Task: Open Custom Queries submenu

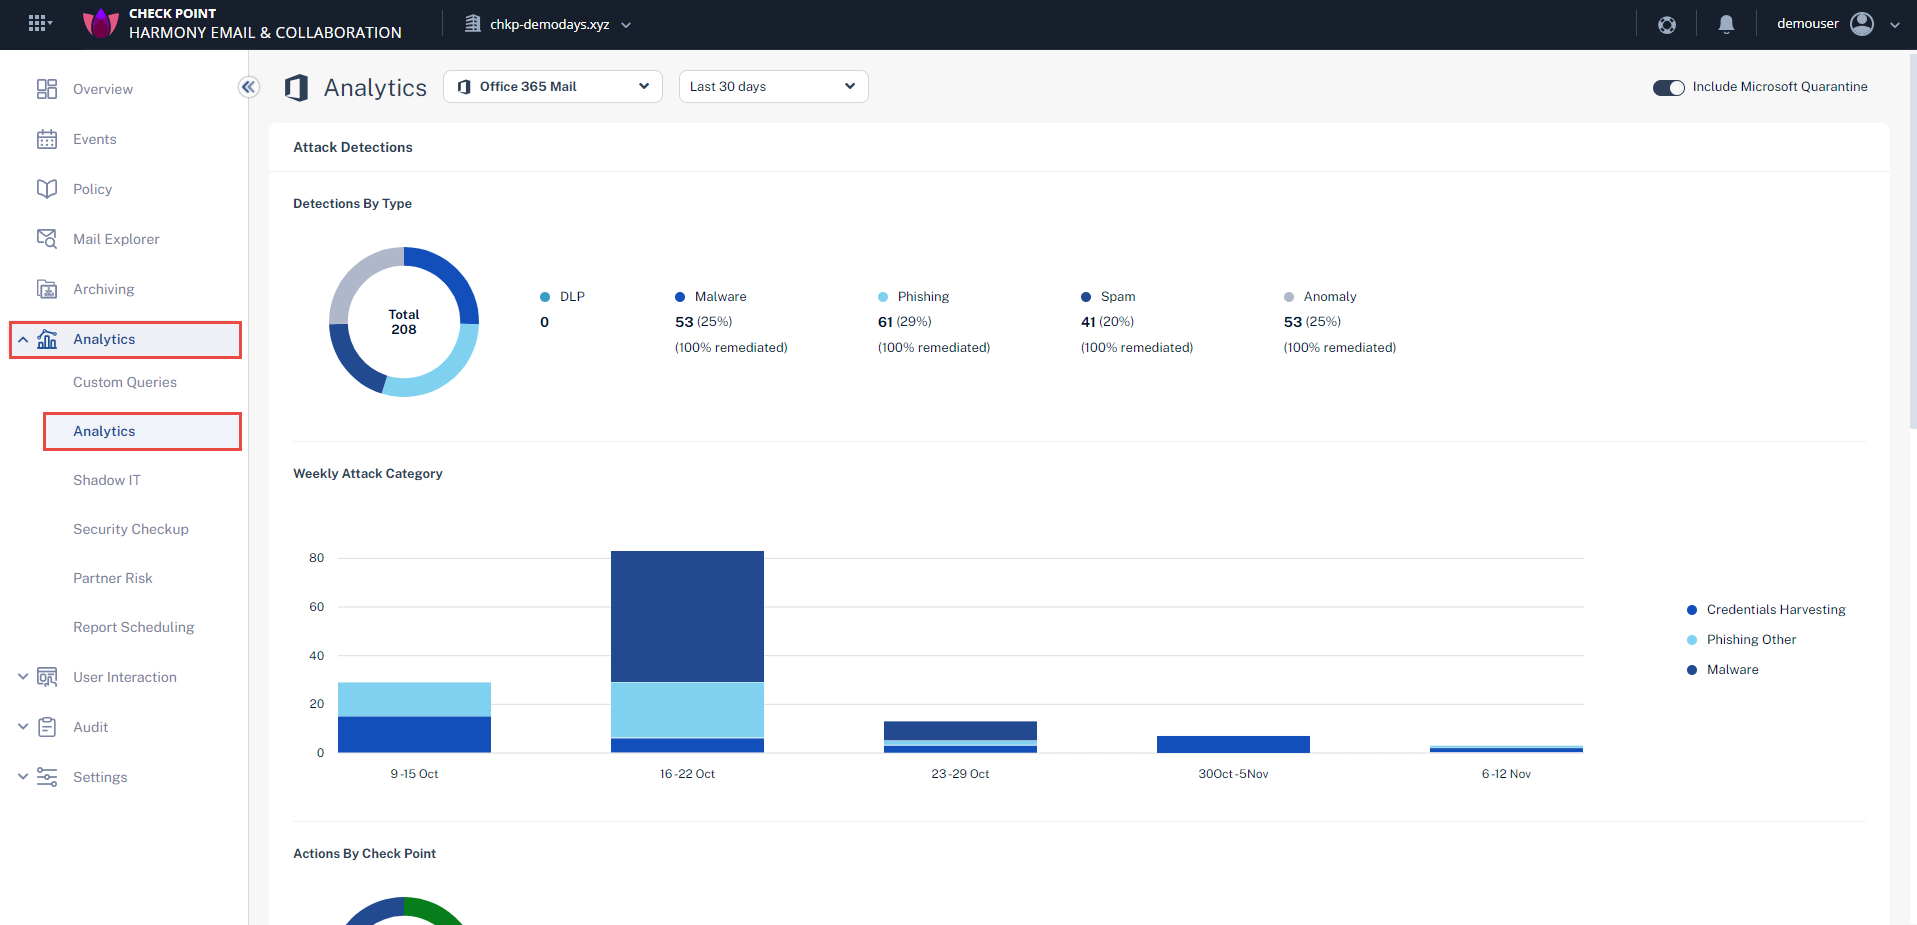Action: (125, 382)
